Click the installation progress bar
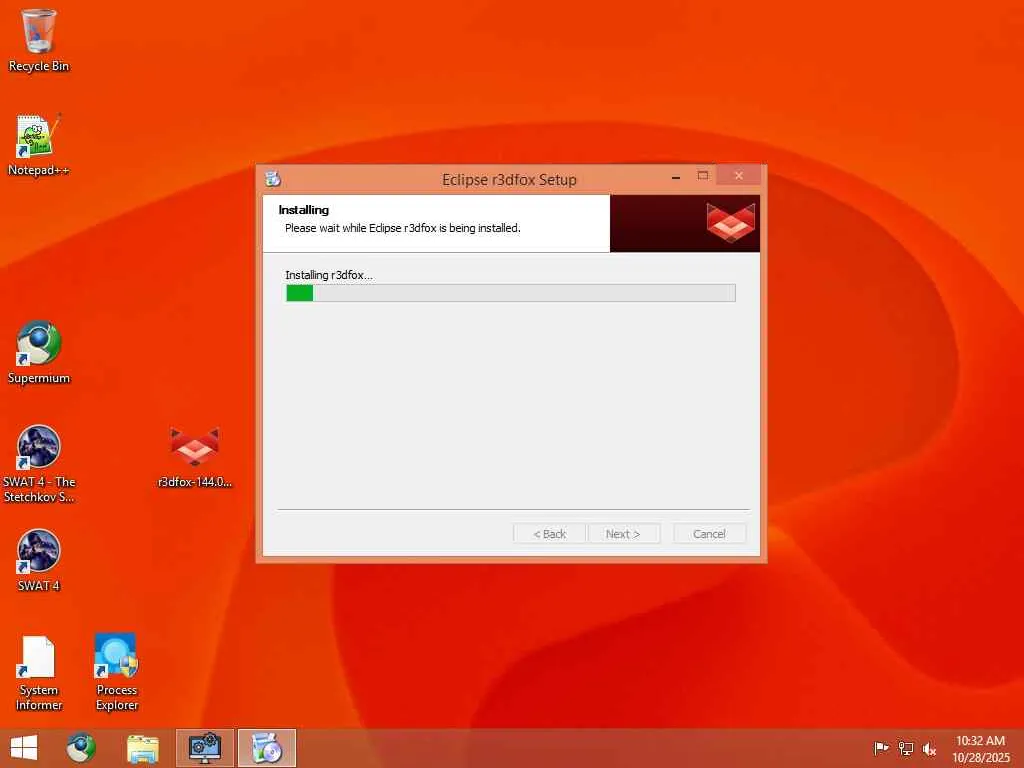 tap(511, 293)
